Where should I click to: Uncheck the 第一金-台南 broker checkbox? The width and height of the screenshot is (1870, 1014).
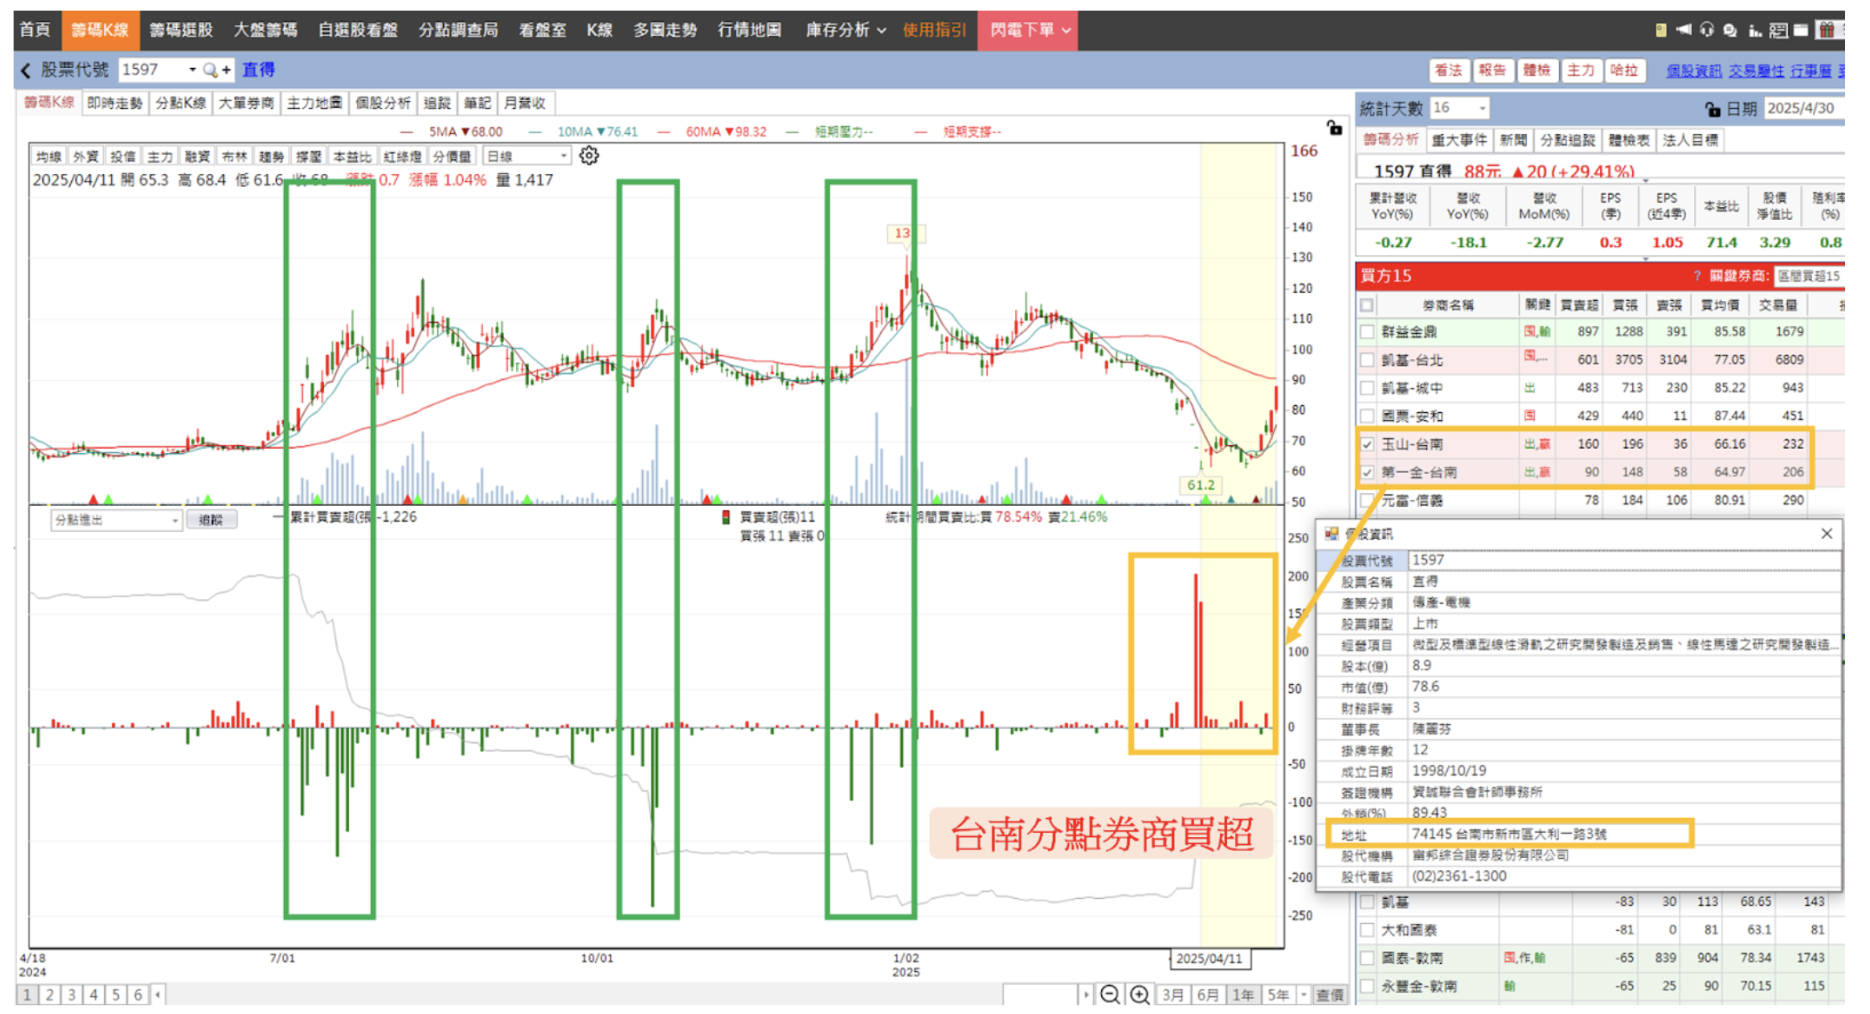(x=1367, y=472)
